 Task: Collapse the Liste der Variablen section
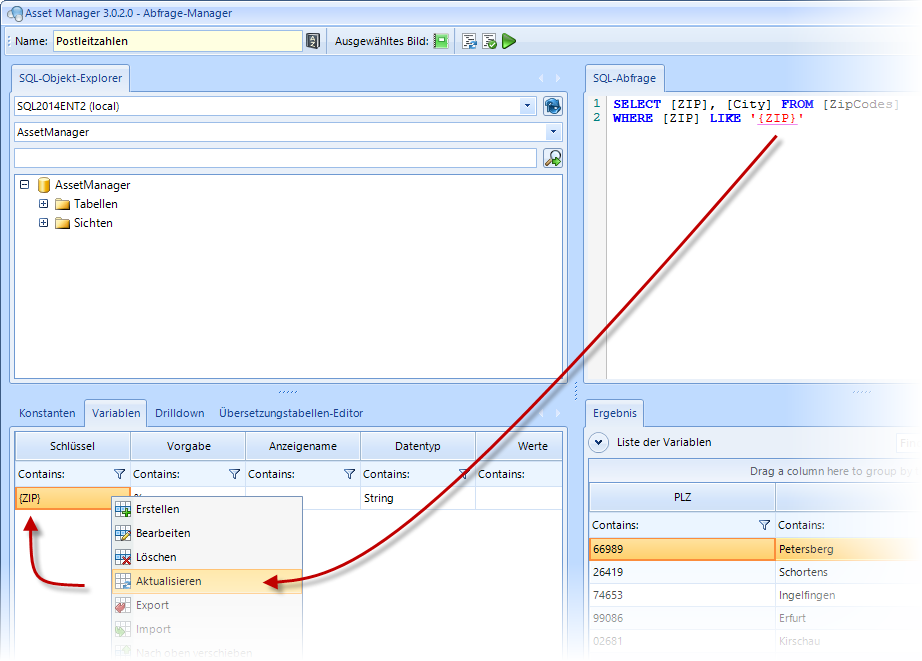coord(599,442)
